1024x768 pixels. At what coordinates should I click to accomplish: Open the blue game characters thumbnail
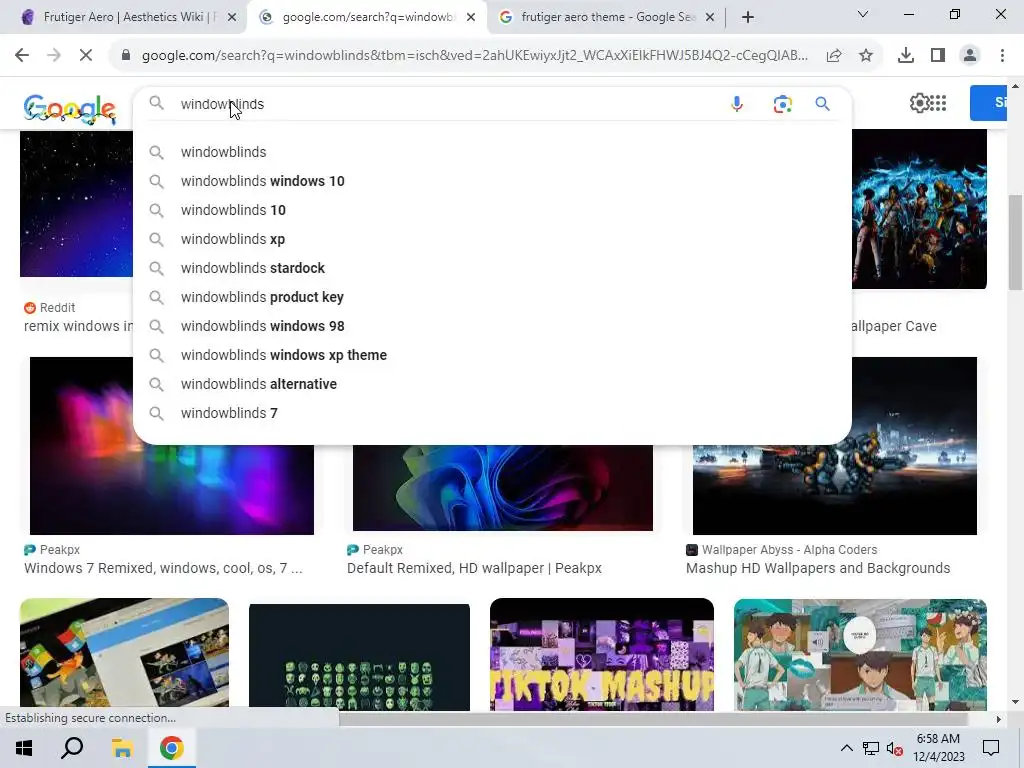(x=920, y=209)
